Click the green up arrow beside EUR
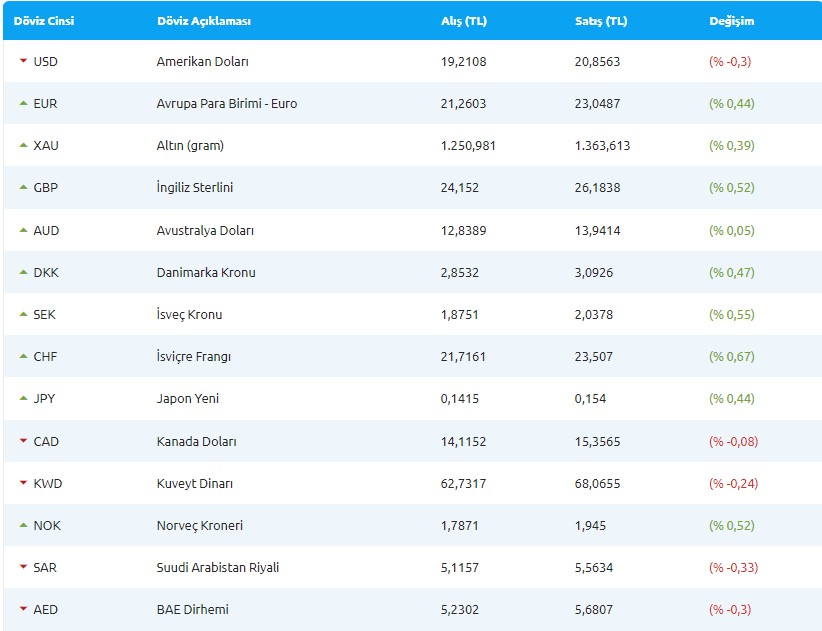 (23, 103)
